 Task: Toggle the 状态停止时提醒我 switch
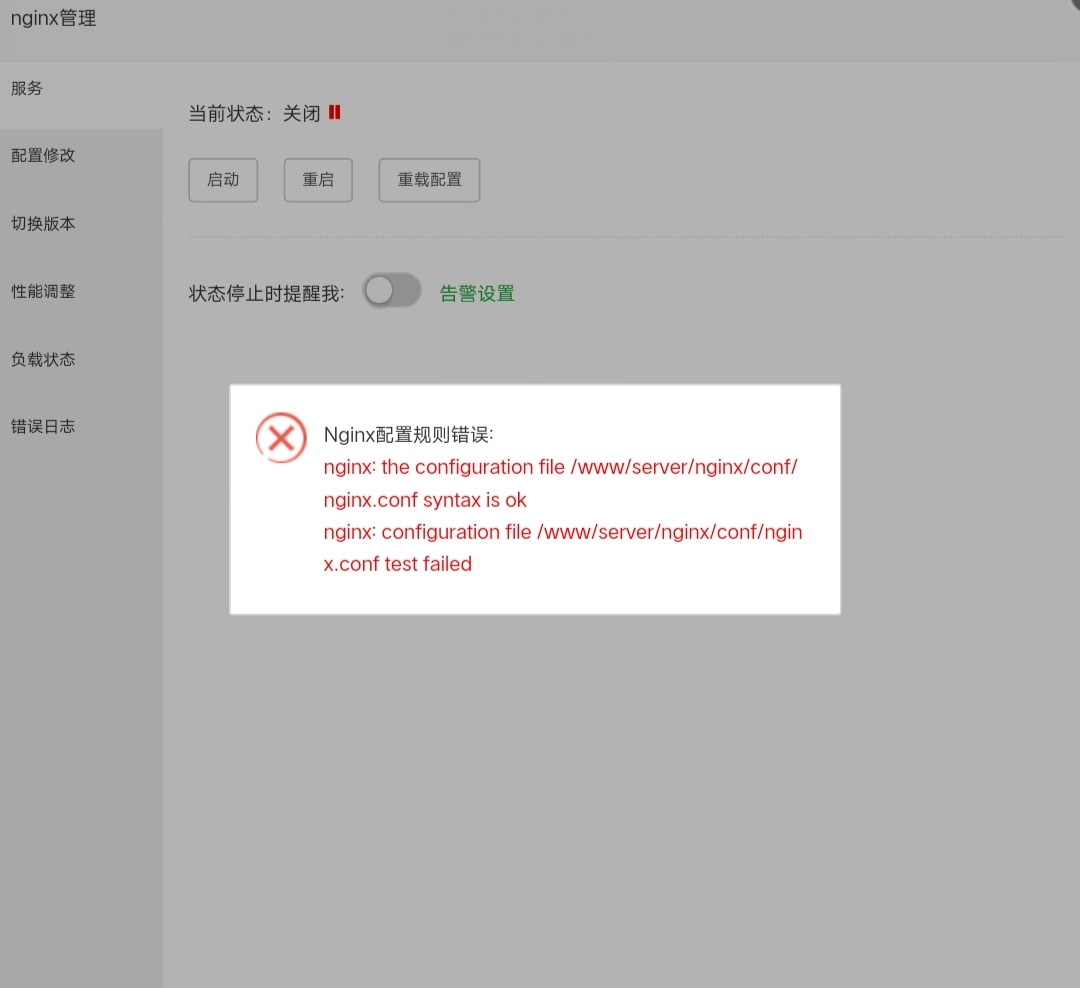click(x=392, y=291)
